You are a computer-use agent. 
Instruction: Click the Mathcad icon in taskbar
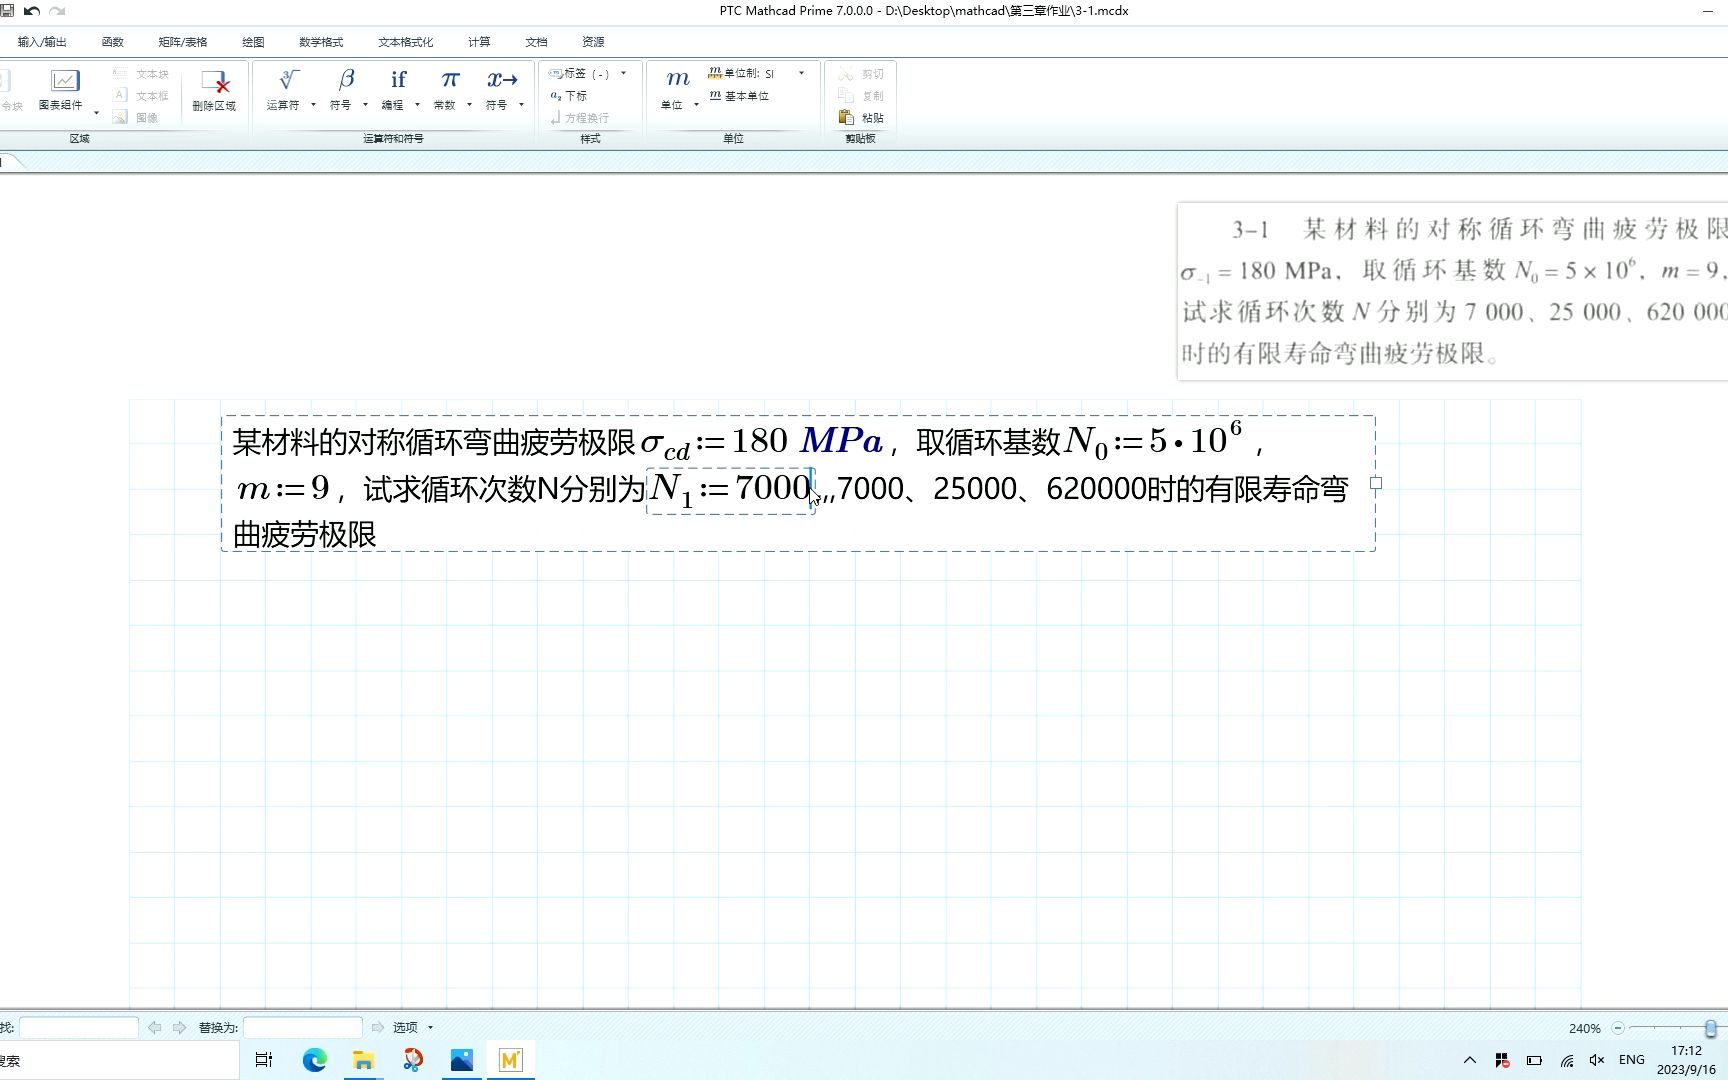point(510,1060)
